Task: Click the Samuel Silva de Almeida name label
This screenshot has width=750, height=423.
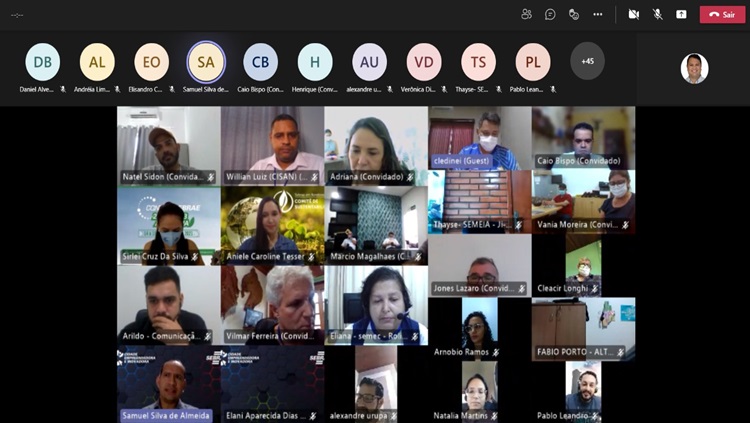Action: [166, 415]
